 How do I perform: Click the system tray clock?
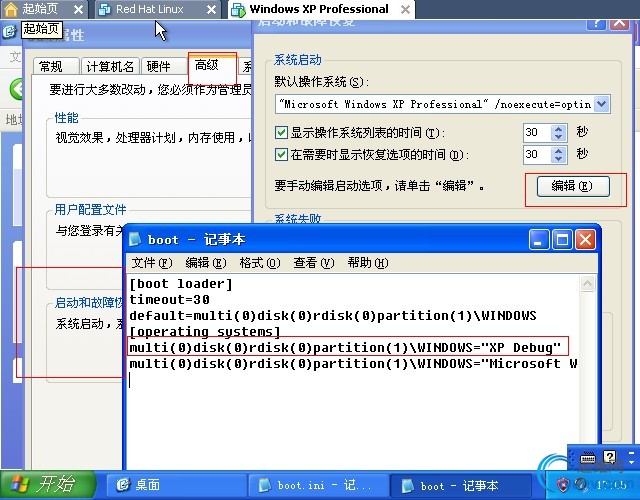tap(610, 485)
